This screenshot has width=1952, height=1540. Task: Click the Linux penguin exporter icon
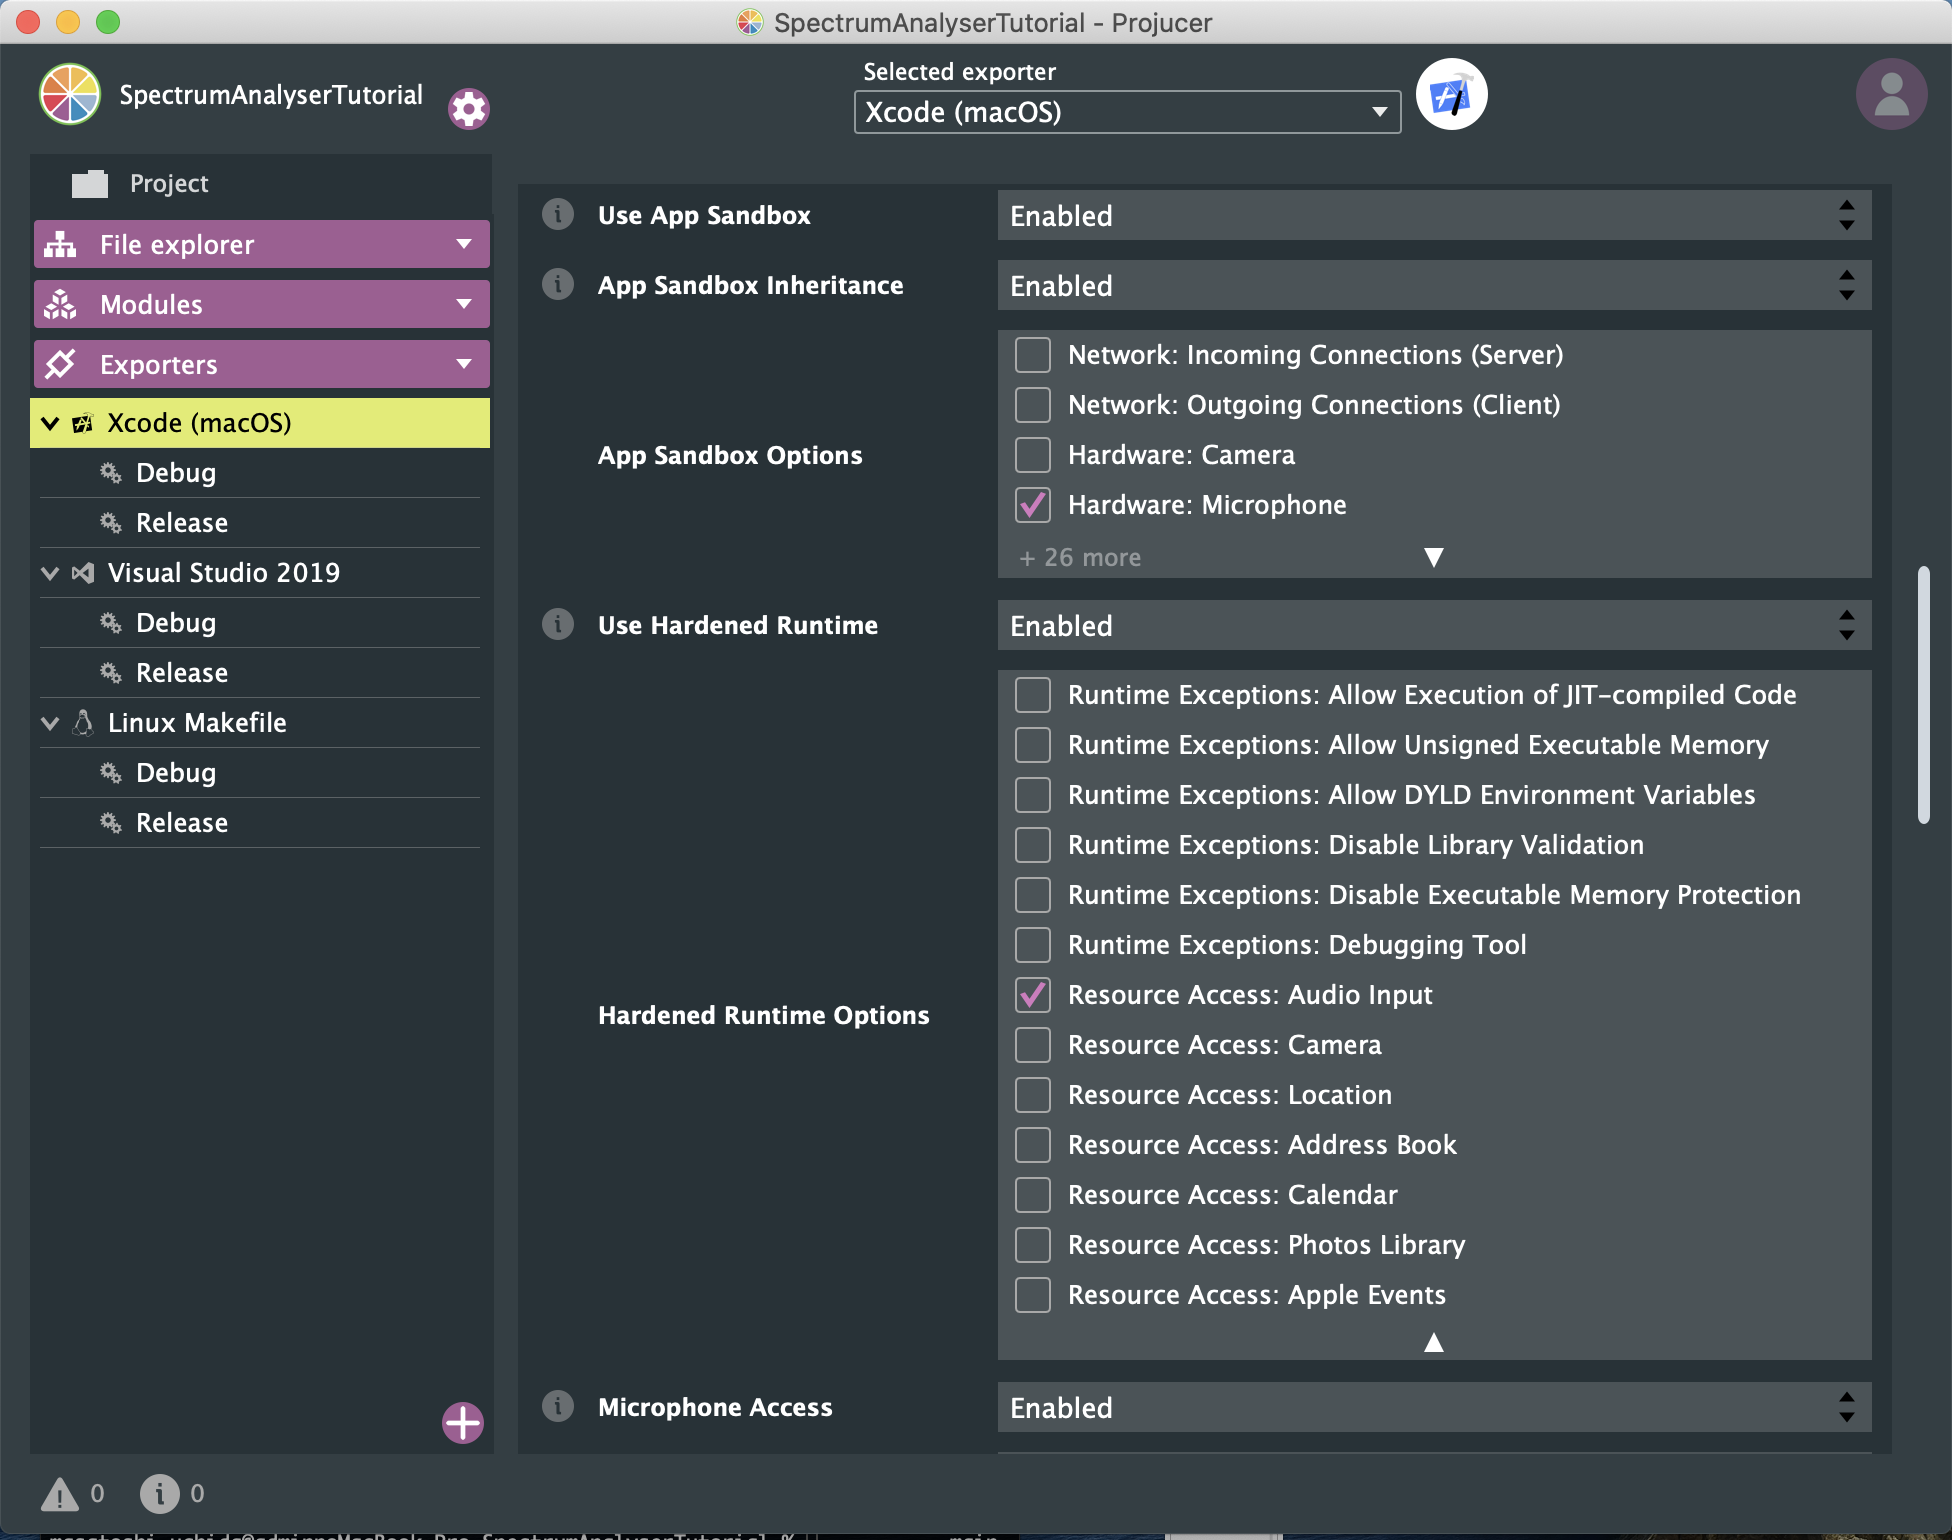pos(81,722)
